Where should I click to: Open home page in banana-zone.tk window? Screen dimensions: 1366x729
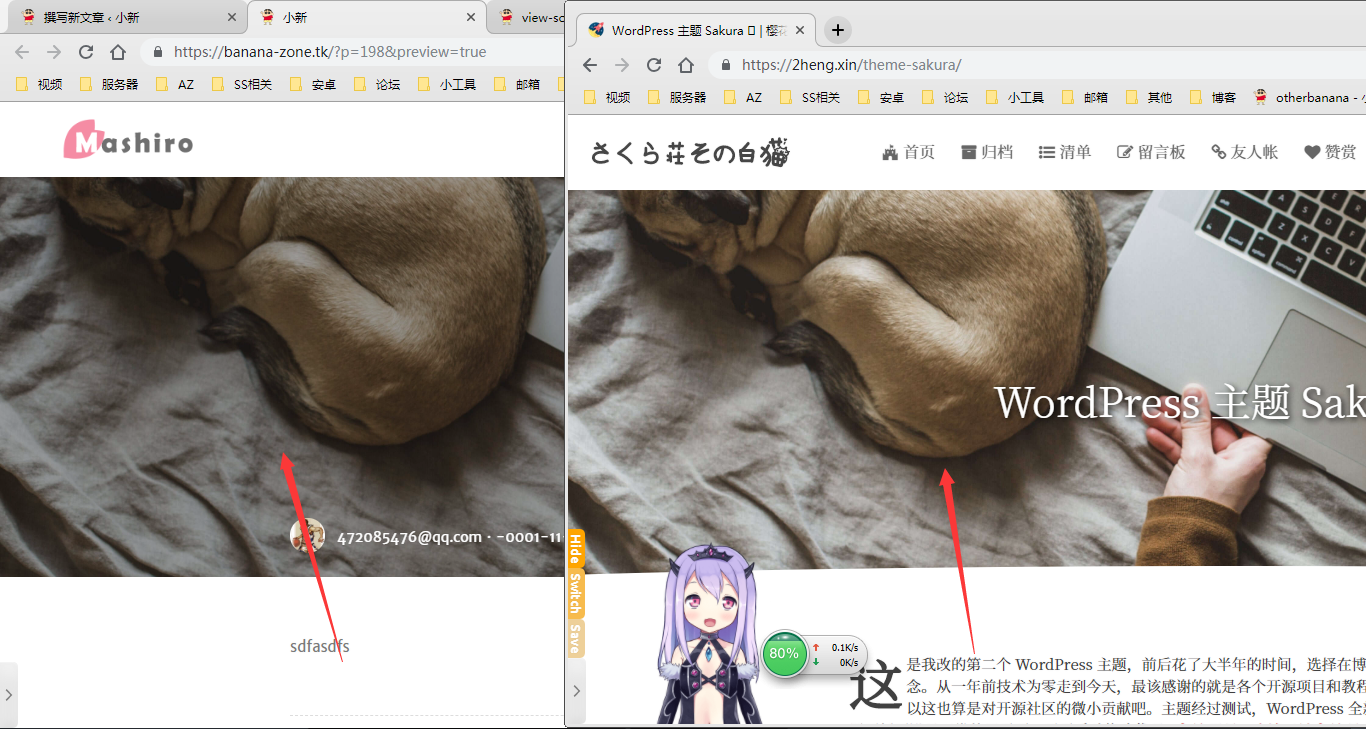pyautogui.click(x=118, y=52)
